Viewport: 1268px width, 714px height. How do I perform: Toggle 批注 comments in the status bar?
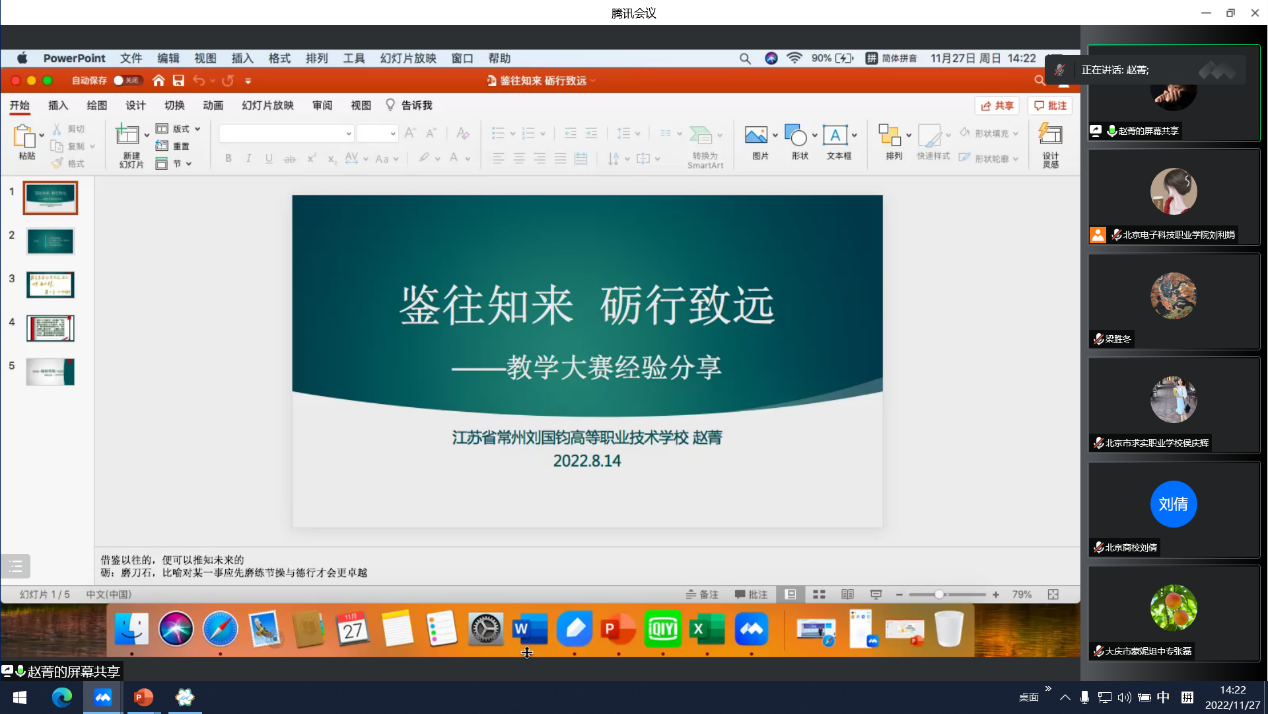pos(751,594)
